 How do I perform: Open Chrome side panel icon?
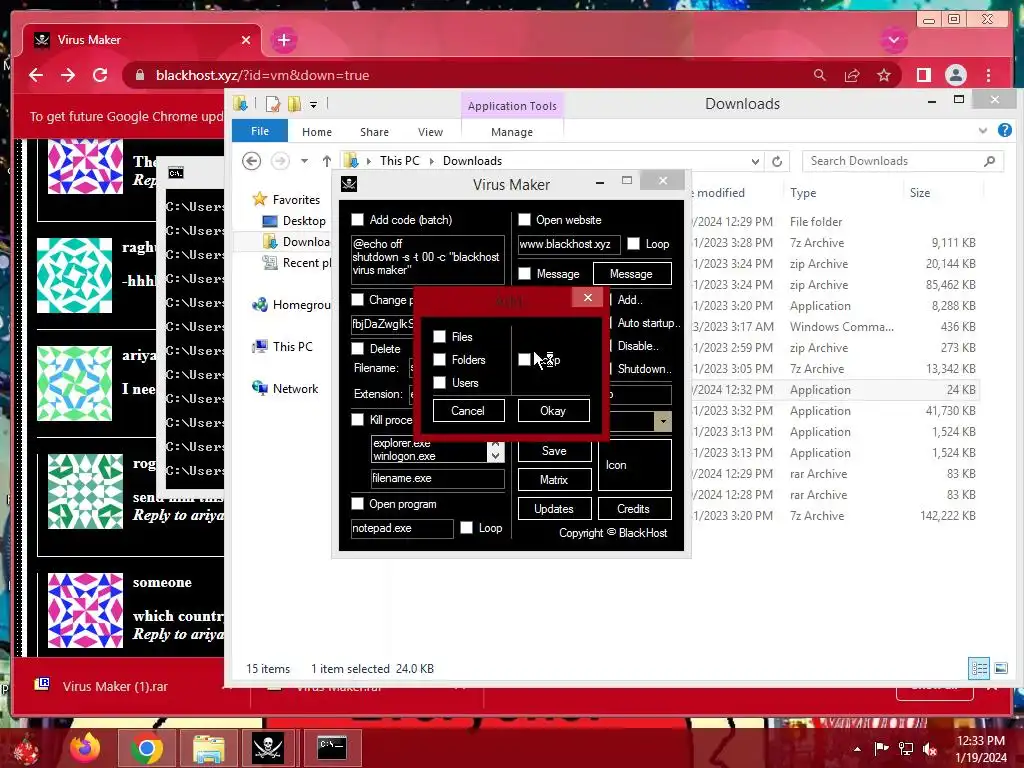pos(923,75)
